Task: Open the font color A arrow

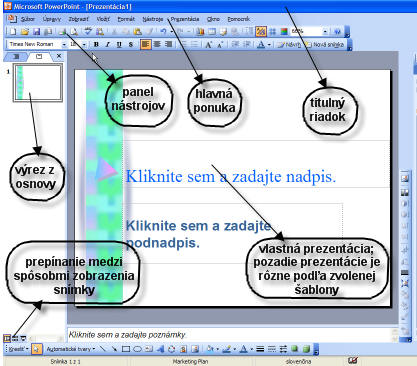Action: [x=269, y=44]
